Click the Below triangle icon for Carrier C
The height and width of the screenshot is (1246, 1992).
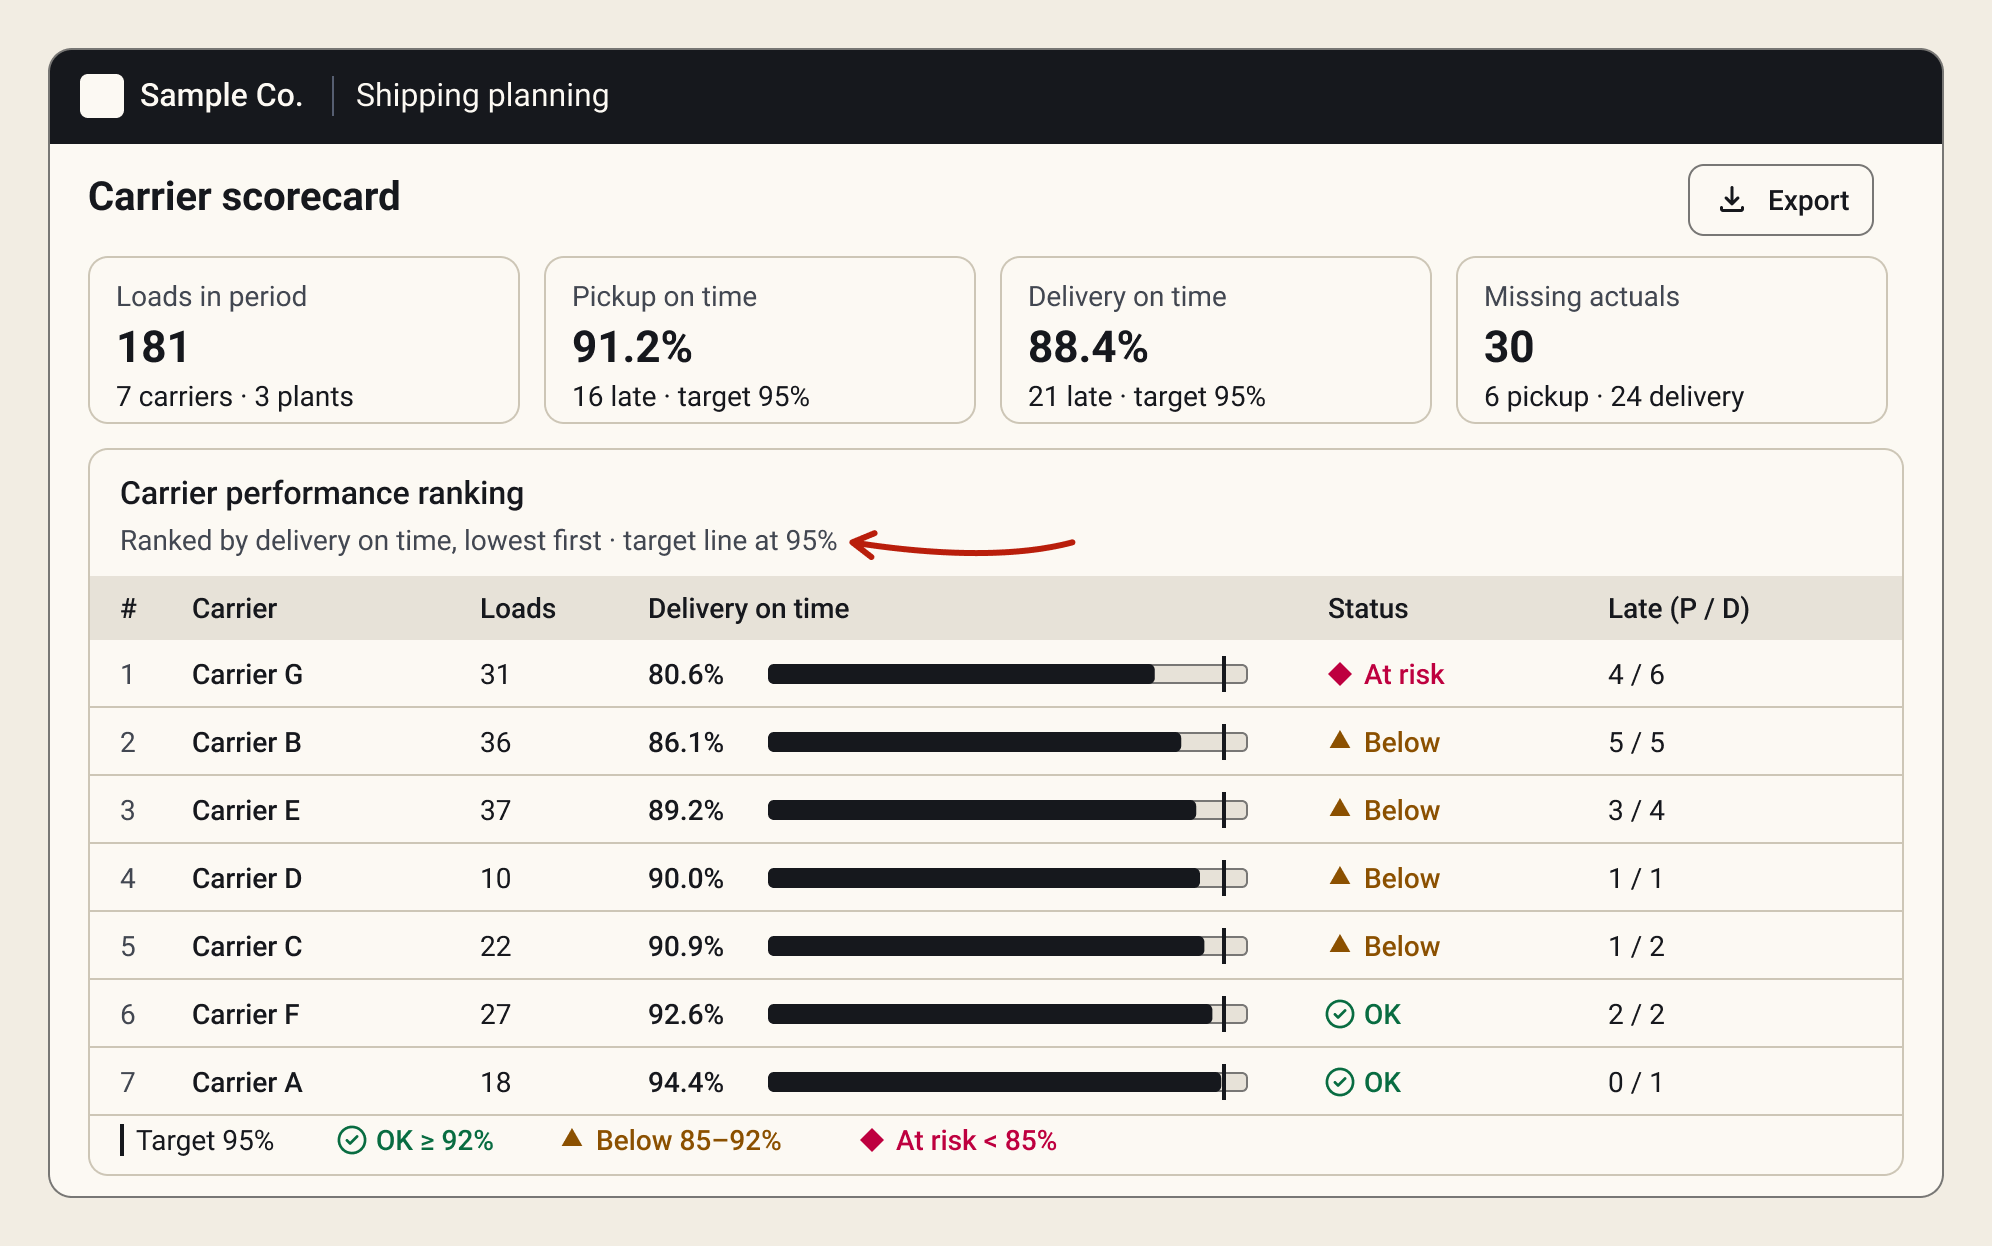coord(1340,945)
